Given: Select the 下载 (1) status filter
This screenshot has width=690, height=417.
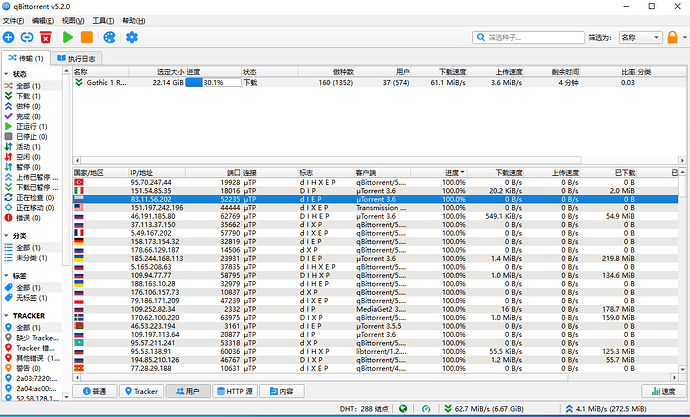Looking at the screenshot, I should coord(28,96).
